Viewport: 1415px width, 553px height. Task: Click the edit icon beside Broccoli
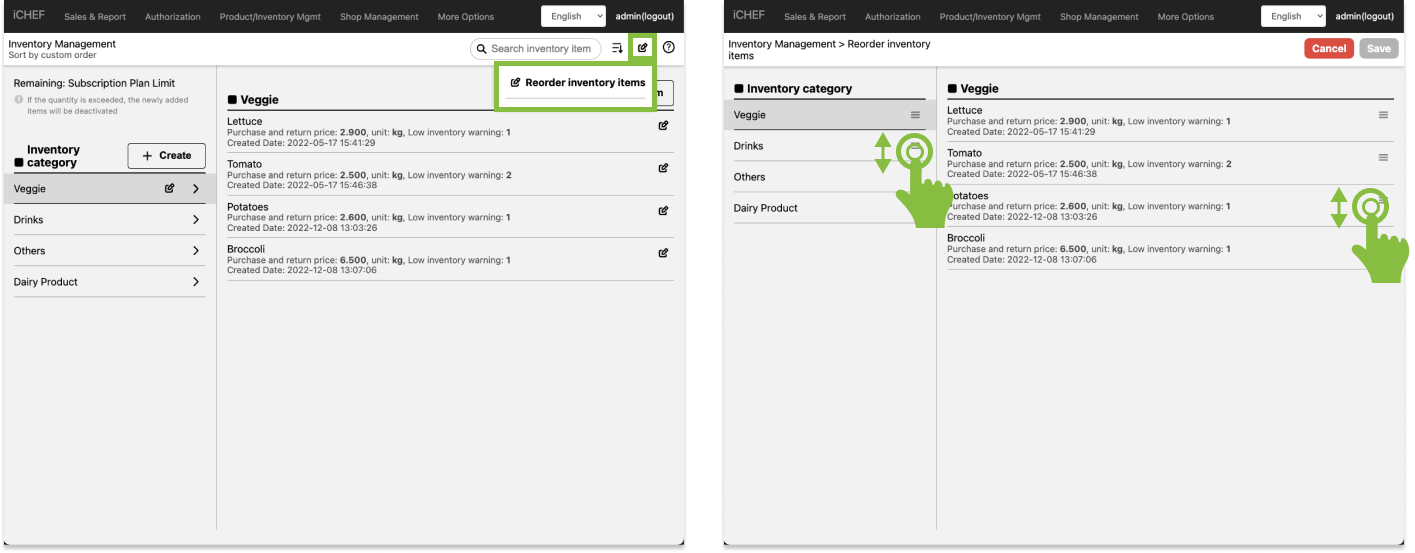pos(663,253)
